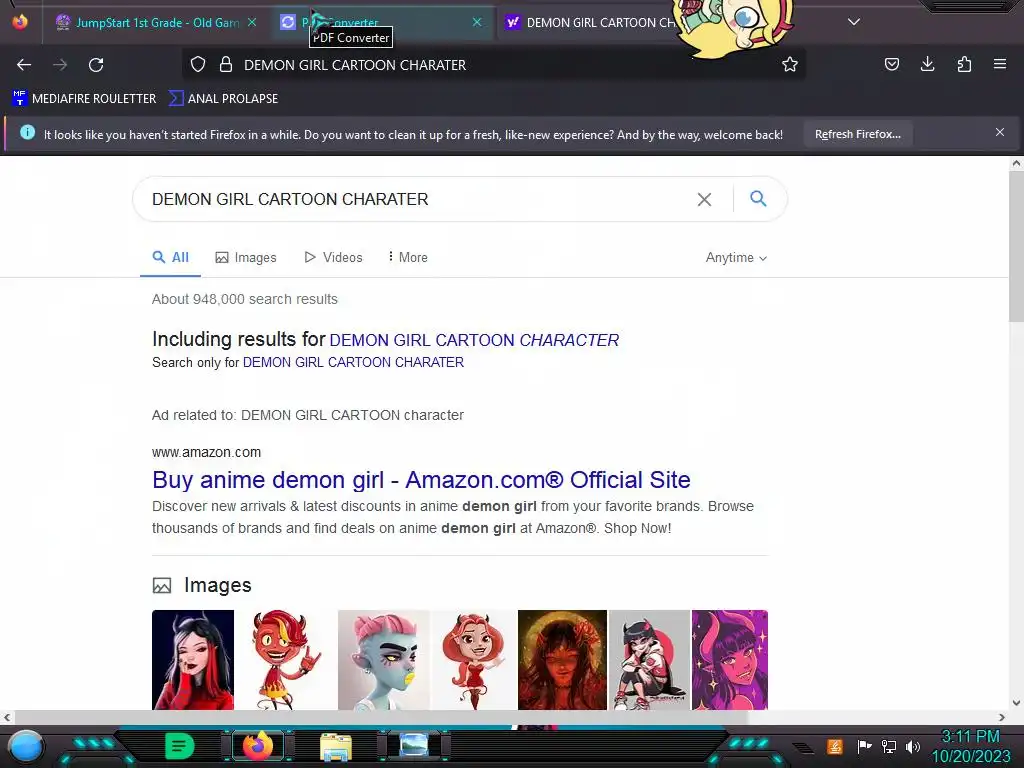Click the address bar URL field
The width and height of the screenshot is (1024, 768).
(x=494, y=65)
